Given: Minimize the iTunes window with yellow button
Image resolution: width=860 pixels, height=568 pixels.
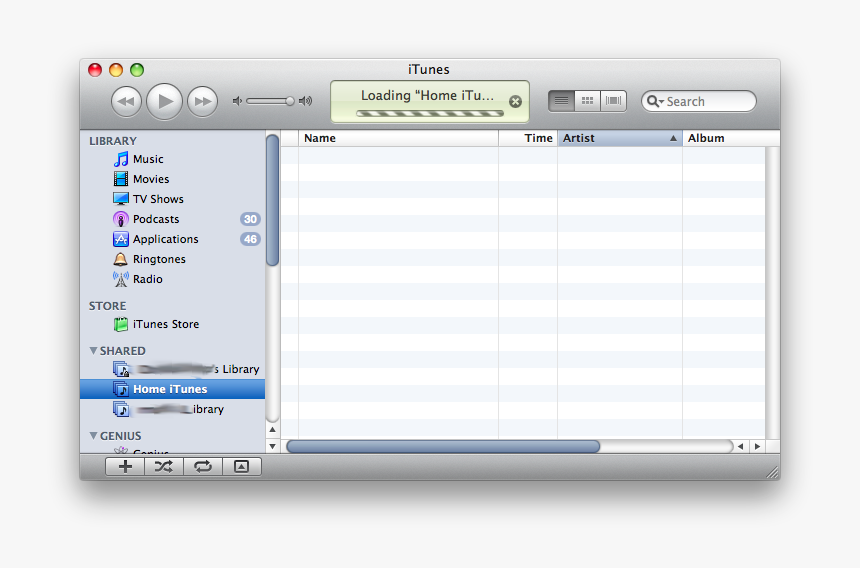Looking at the screenshot, I should tap(116, 70).
